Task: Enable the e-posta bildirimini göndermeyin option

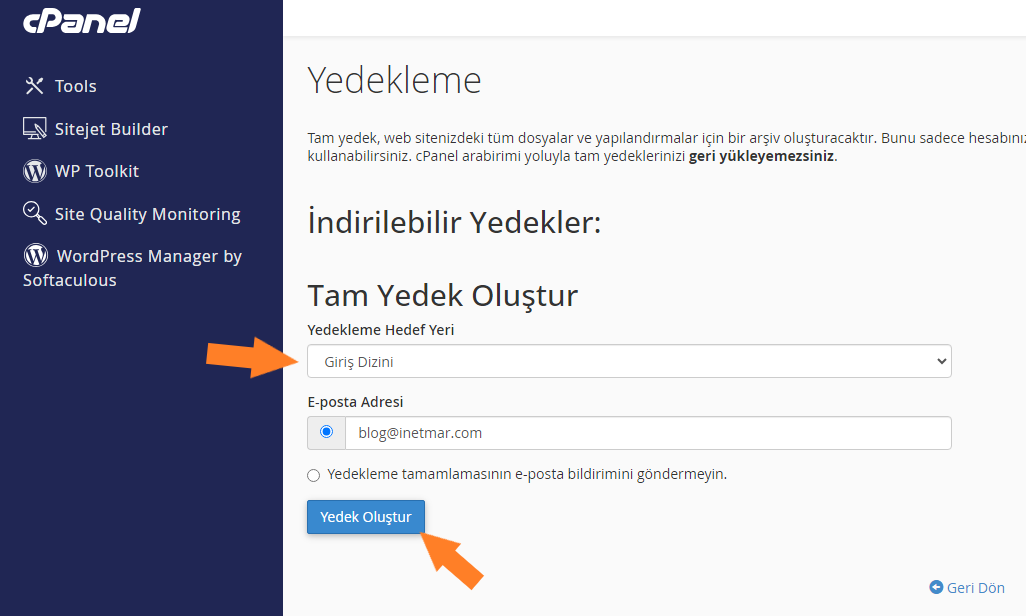Action: tap(313, 474)
